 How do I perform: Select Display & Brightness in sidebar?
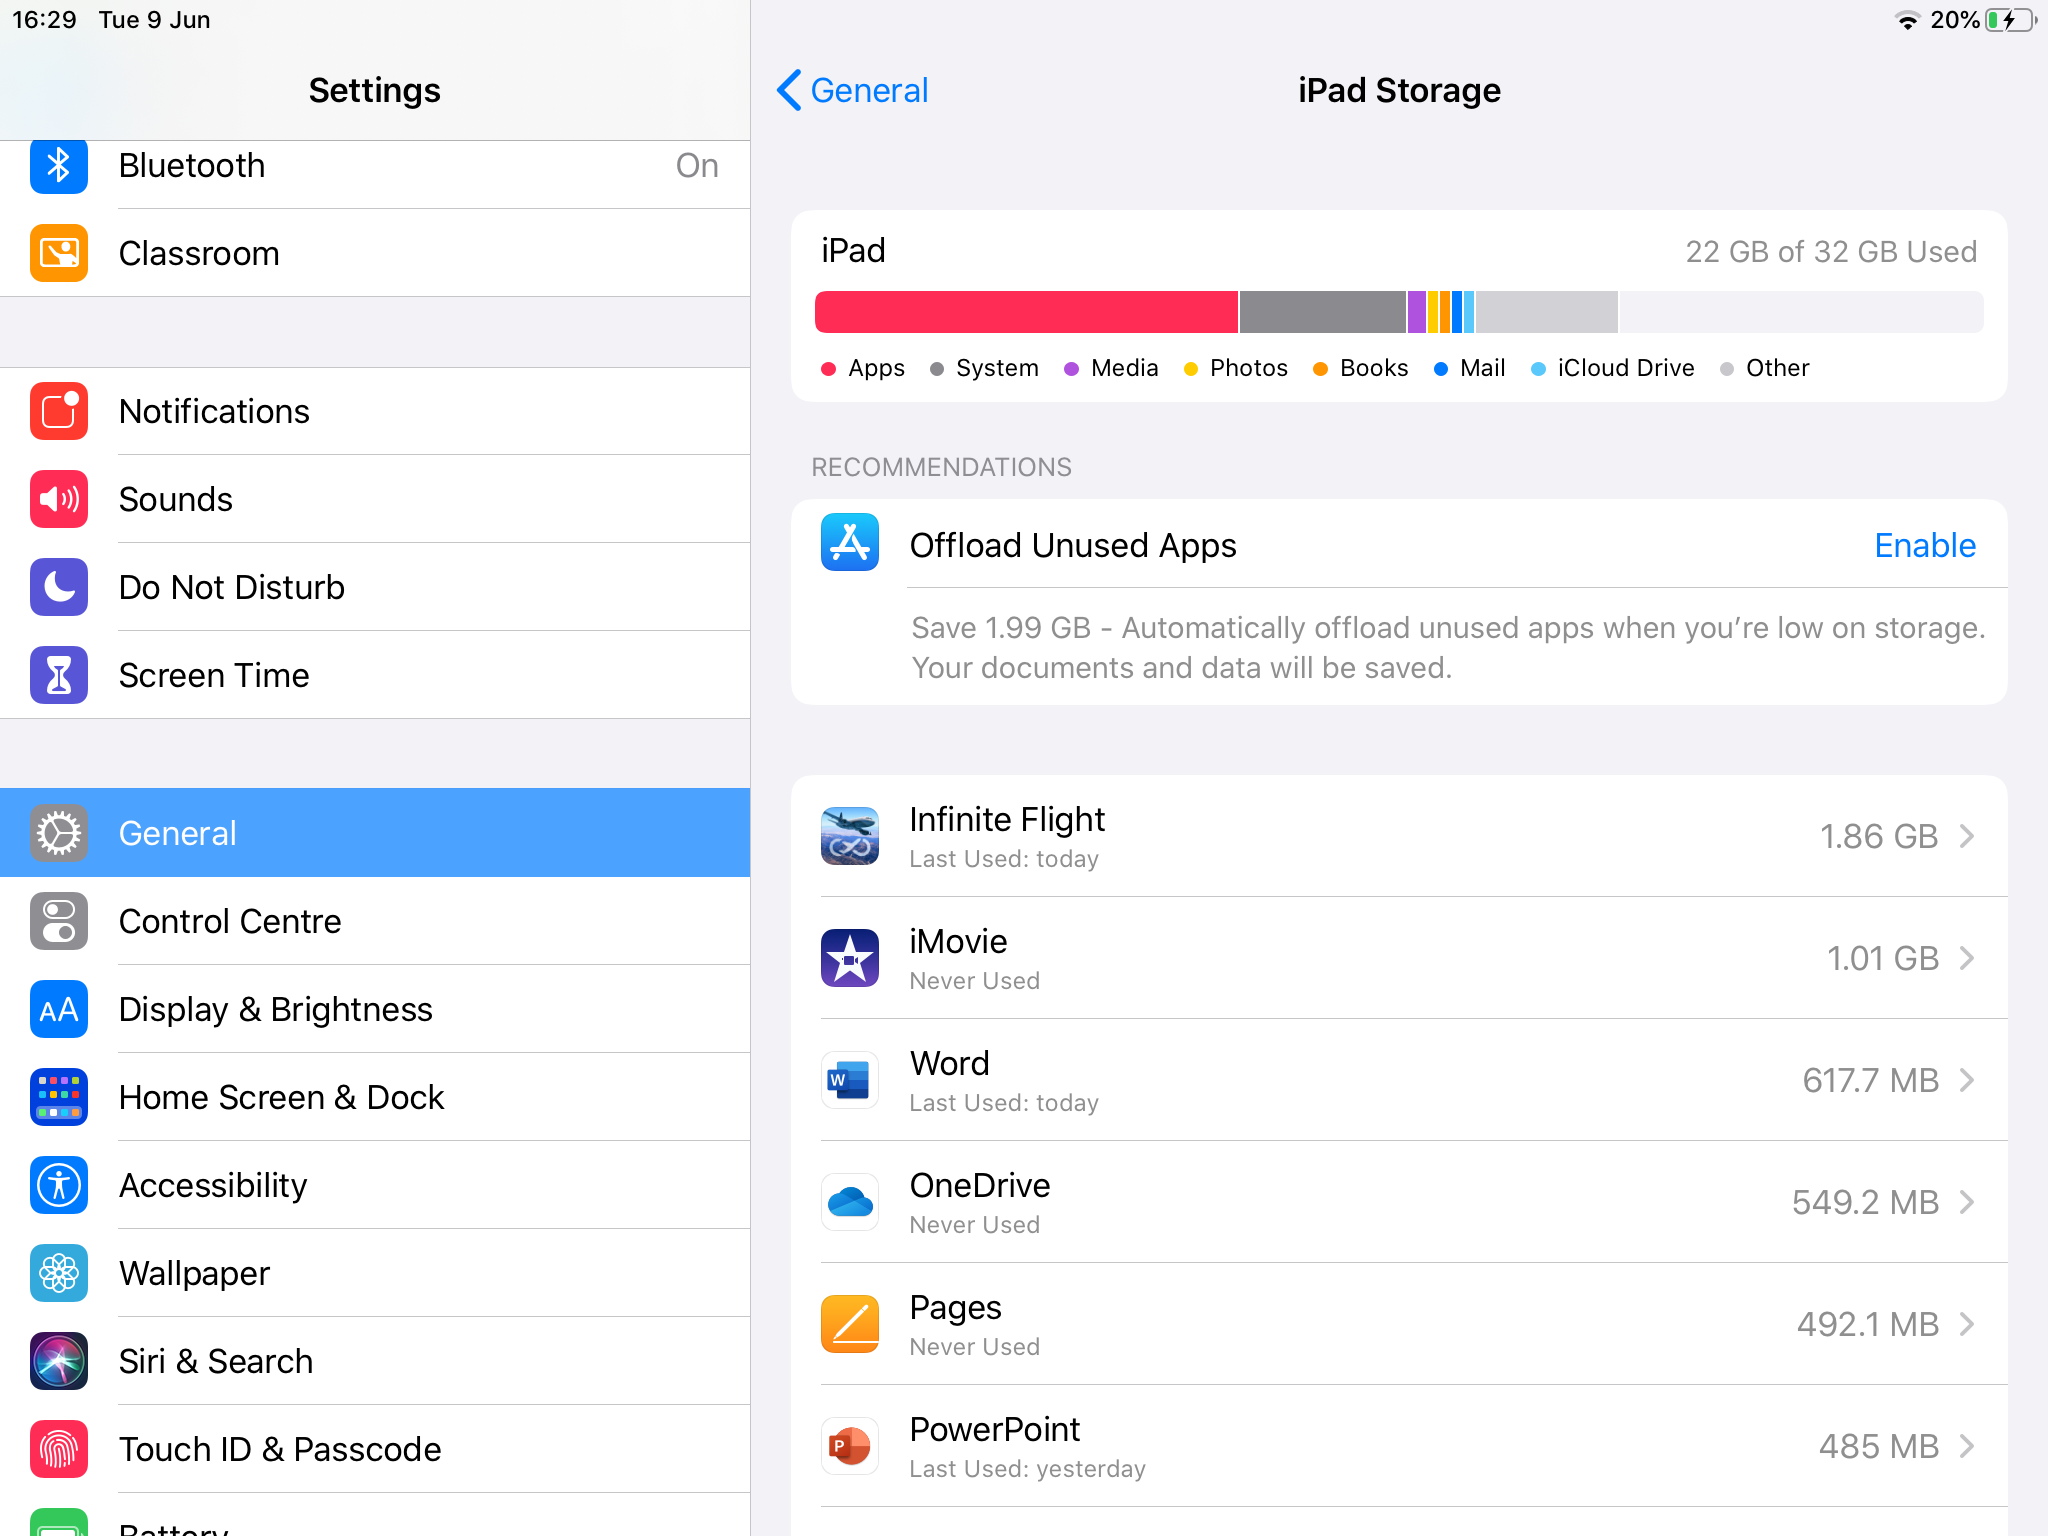tap(375, 1009)
